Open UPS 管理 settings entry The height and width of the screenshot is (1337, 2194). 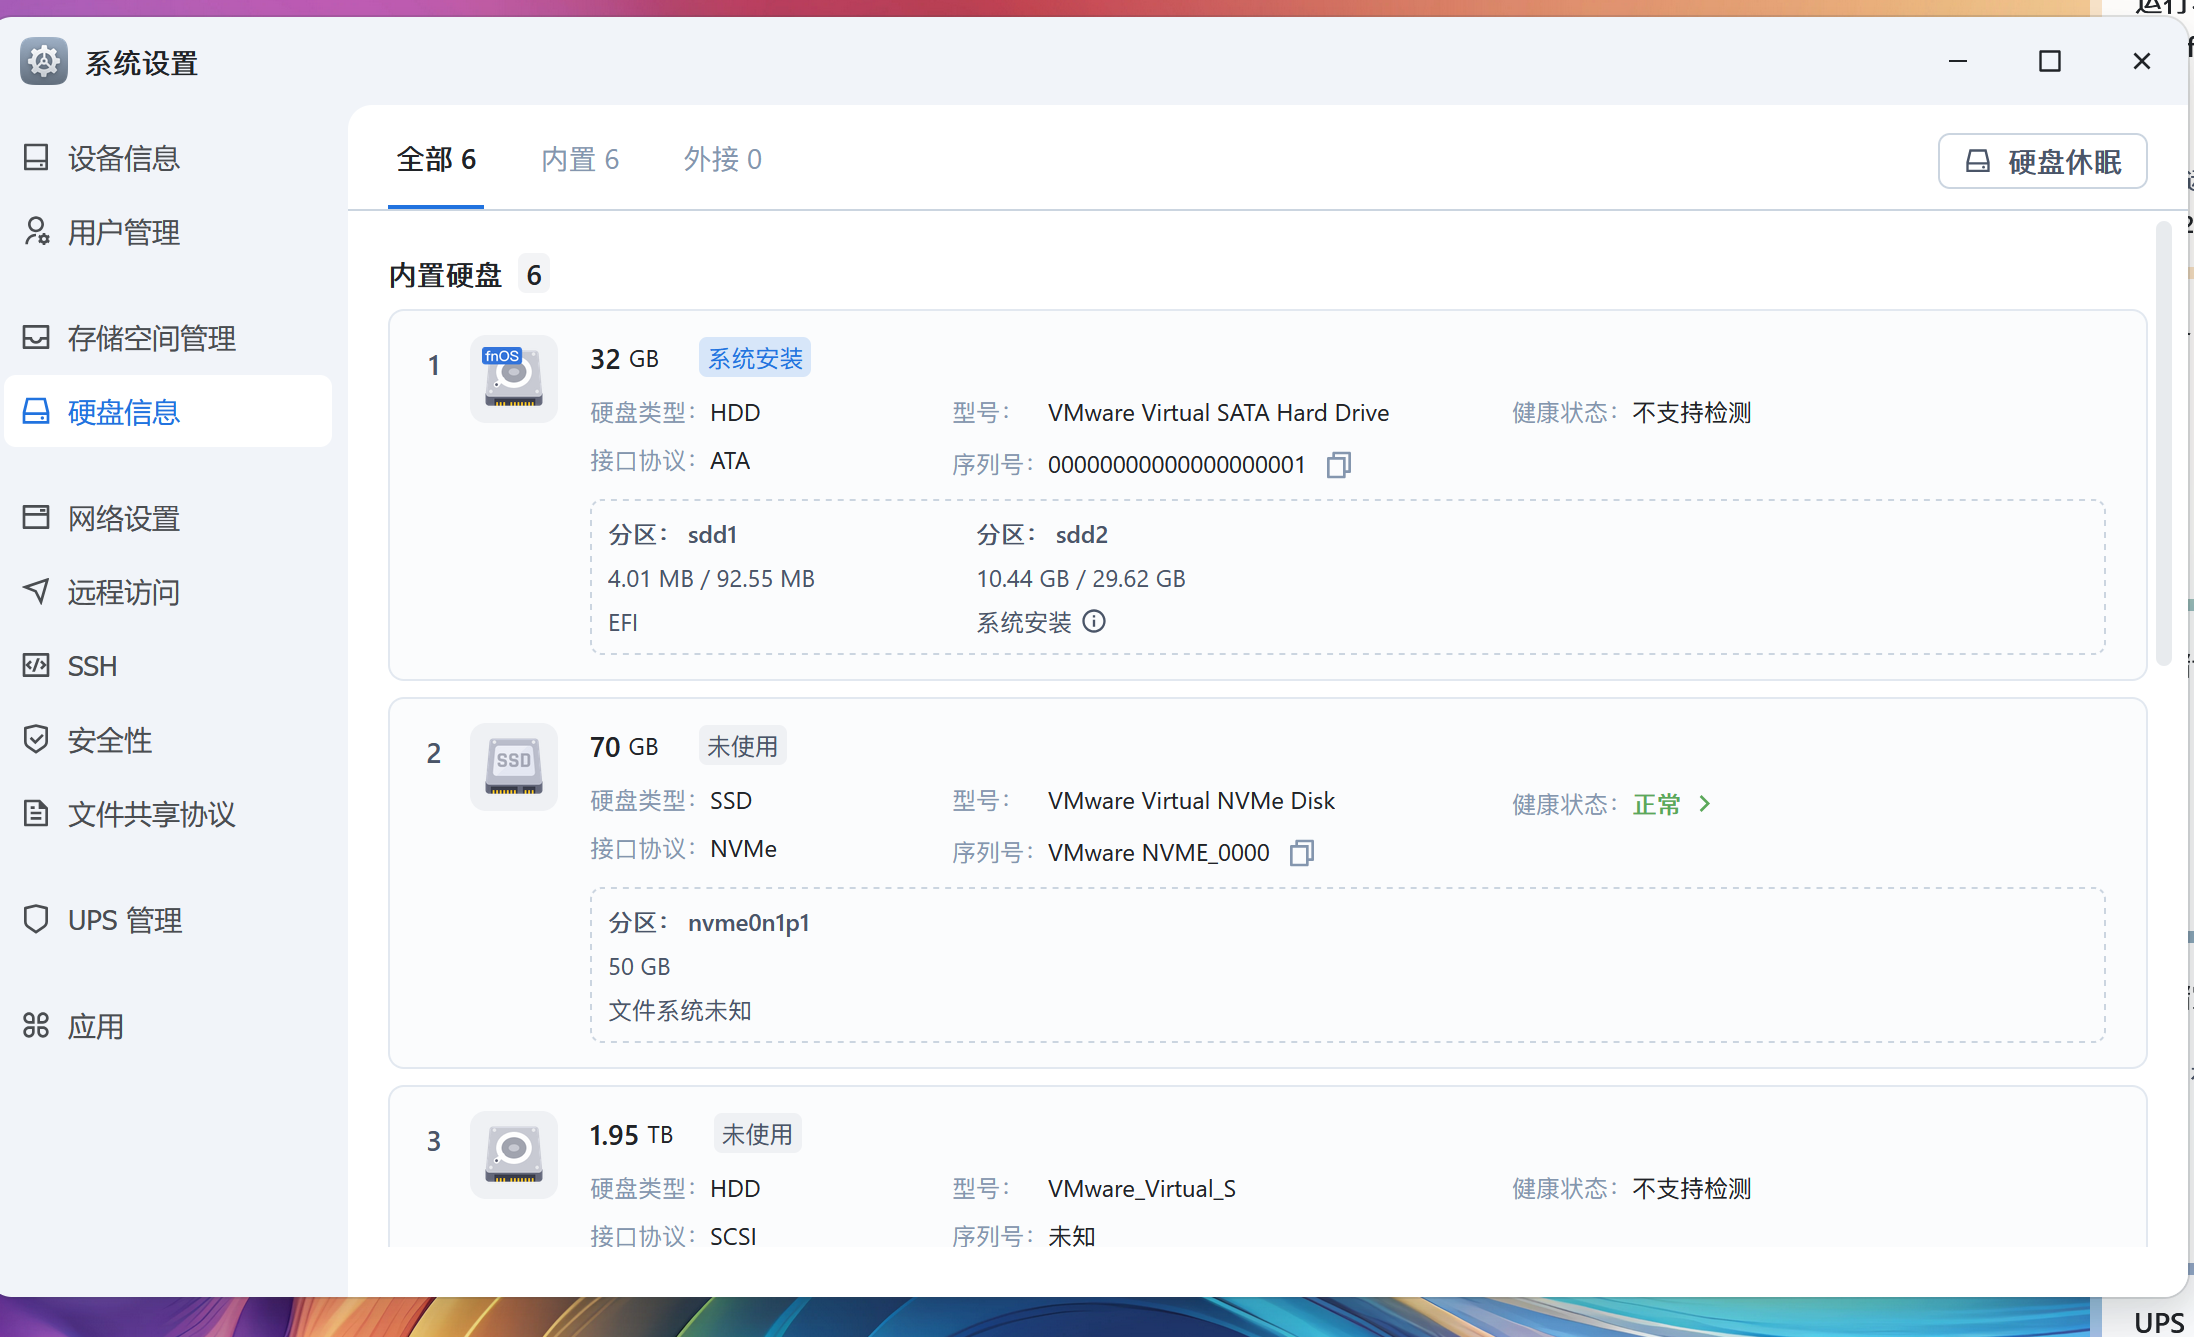(x=168, y=920)
